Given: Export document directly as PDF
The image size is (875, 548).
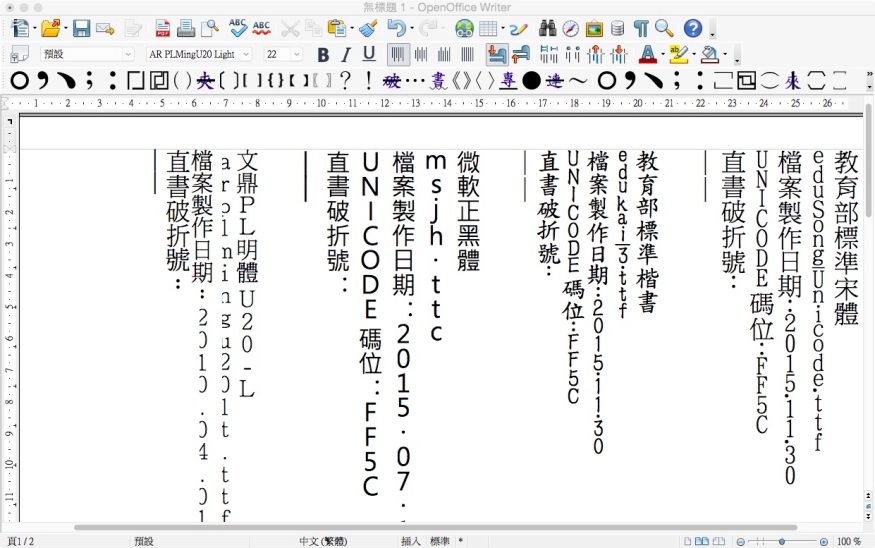Looking at the screenshot, I should tap(162, 28).
